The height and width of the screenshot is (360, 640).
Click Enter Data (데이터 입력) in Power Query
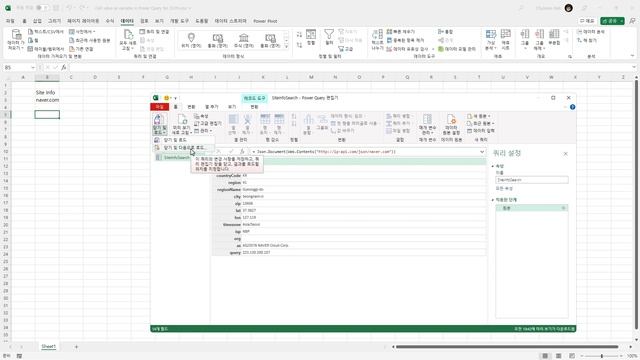tap(481, 131)
